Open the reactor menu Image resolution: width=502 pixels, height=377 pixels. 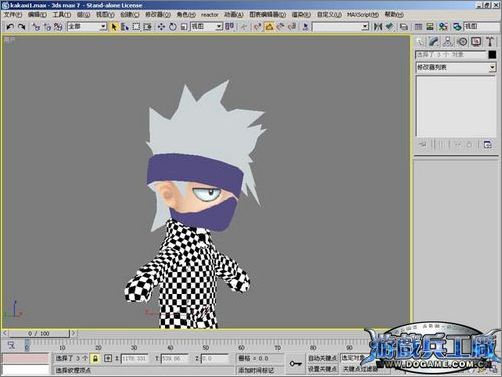(209, 15)
